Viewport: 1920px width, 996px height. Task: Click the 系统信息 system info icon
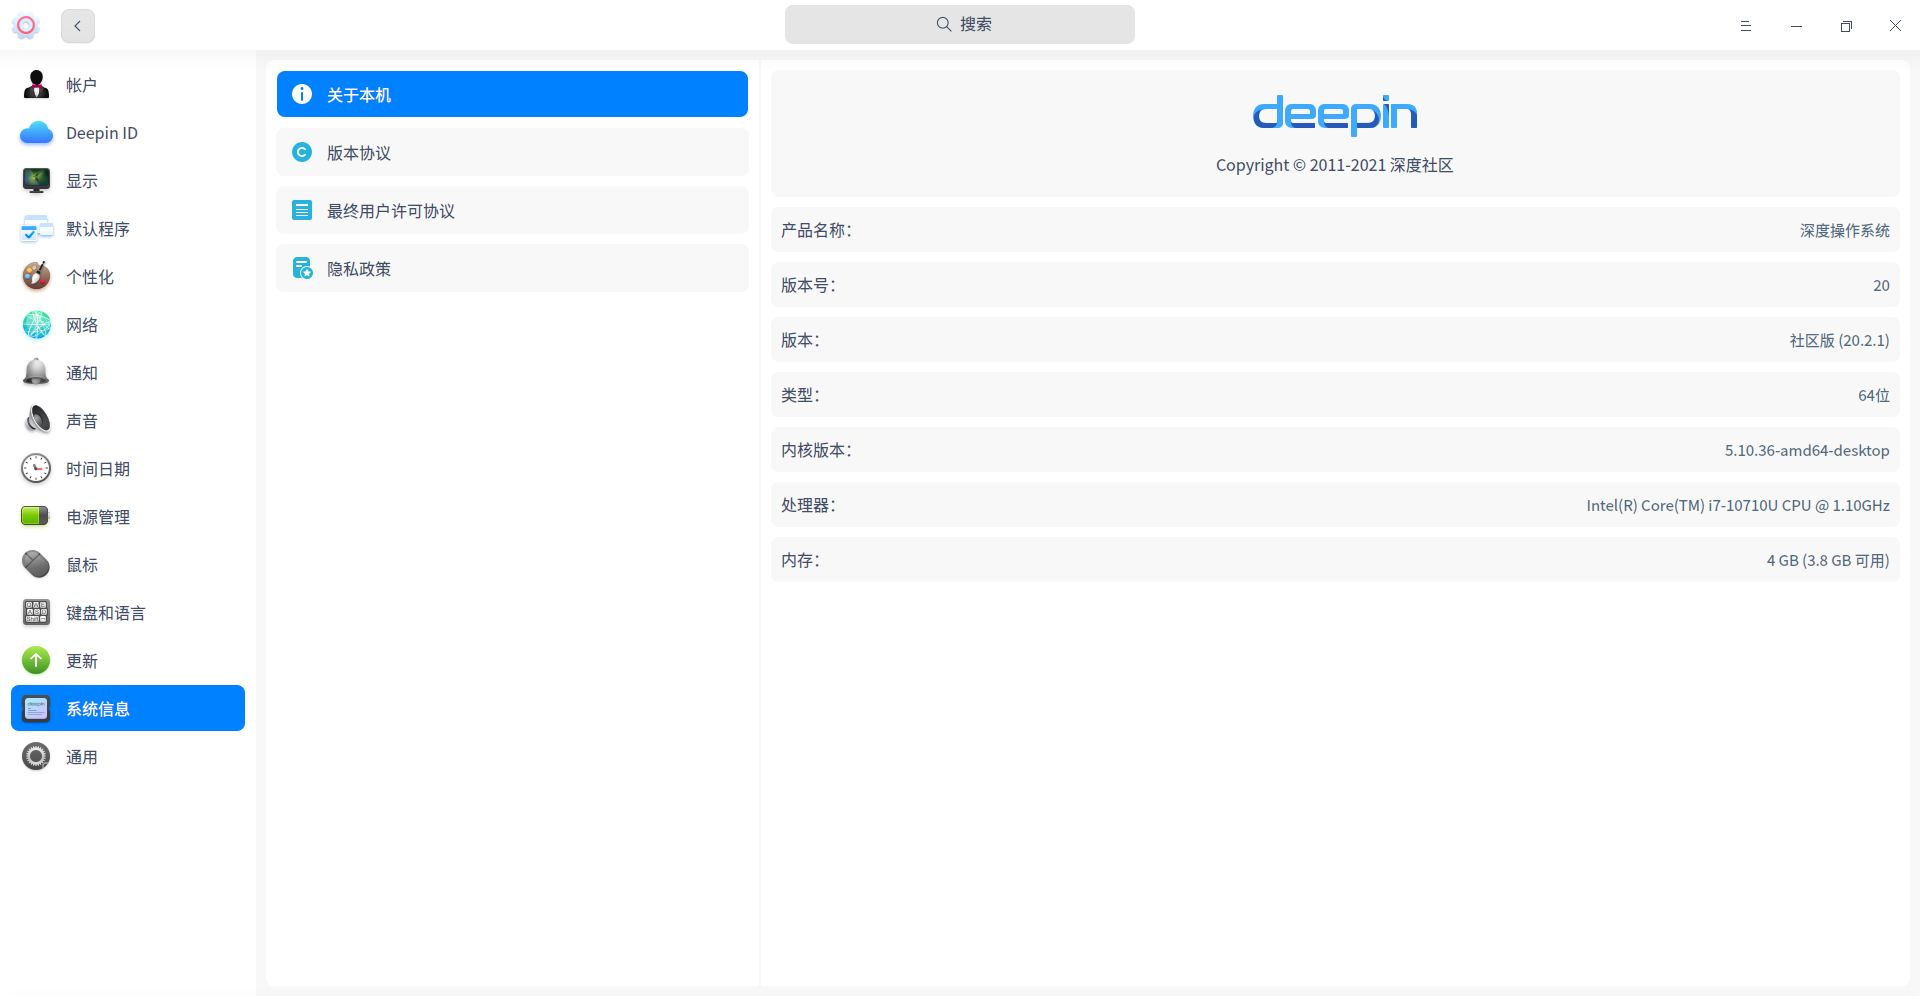(36, 709)
